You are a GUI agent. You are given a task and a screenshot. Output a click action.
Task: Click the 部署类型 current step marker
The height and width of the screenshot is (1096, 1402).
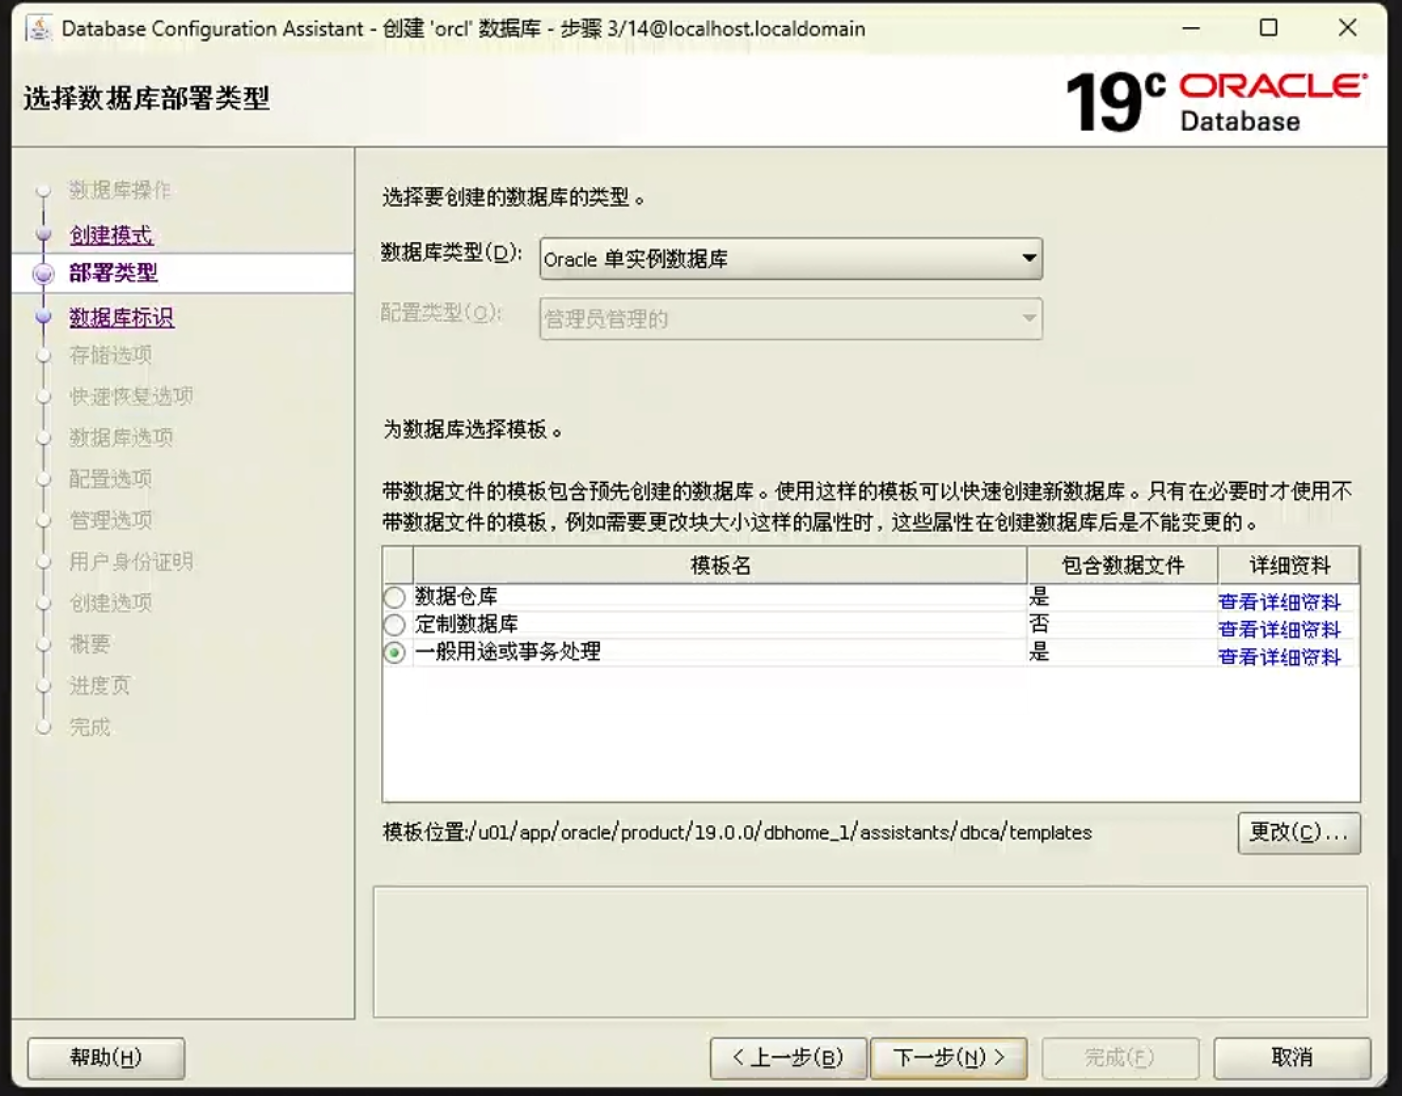[43, 273]
